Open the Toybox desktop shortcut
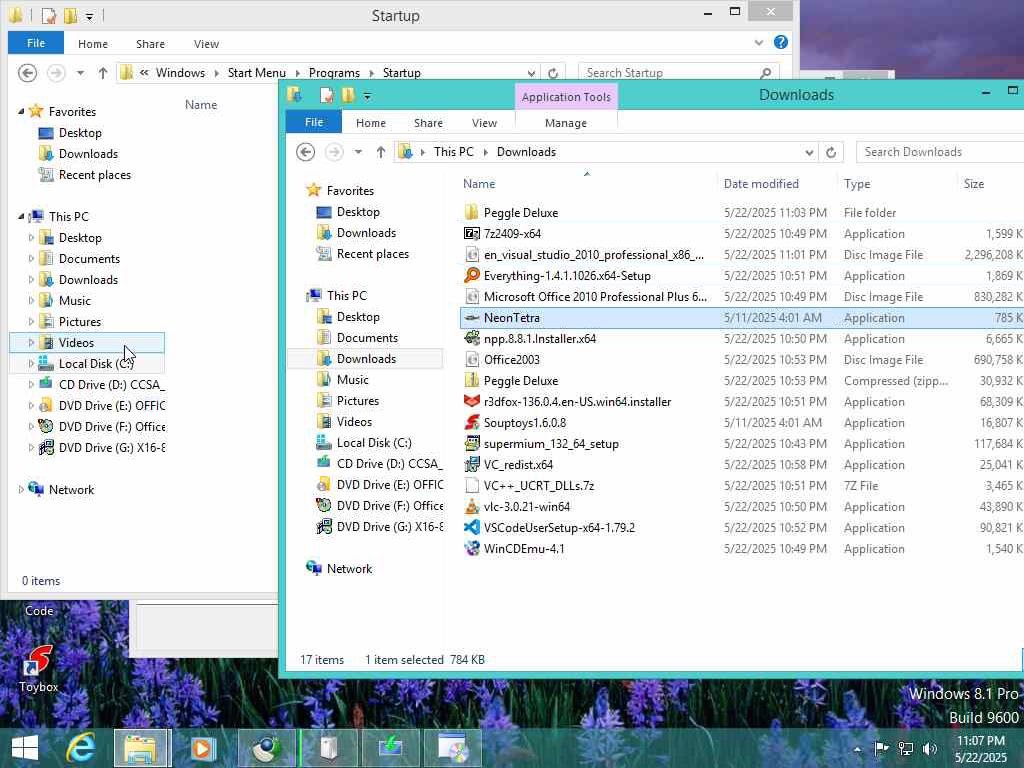 [x=39, y=668]
